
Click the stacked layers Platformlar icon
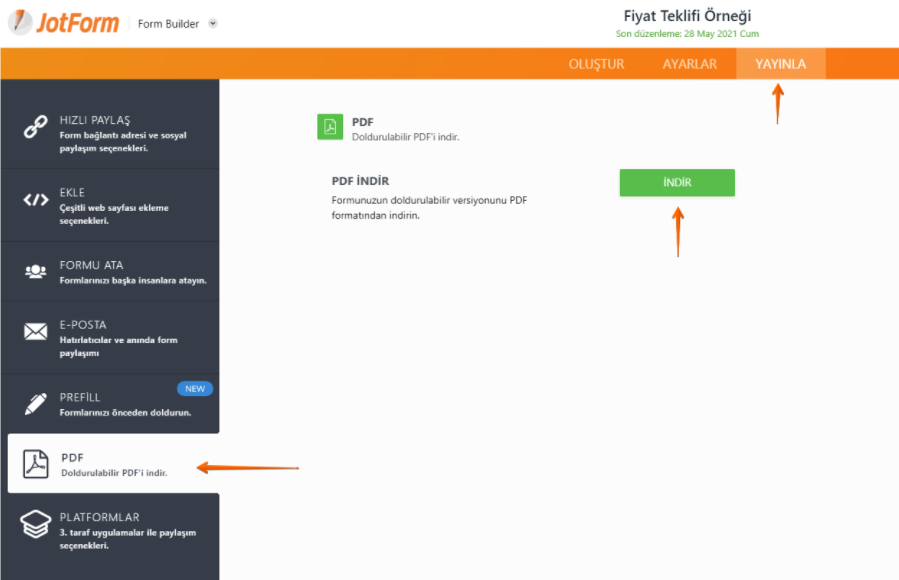click(36, 524)
